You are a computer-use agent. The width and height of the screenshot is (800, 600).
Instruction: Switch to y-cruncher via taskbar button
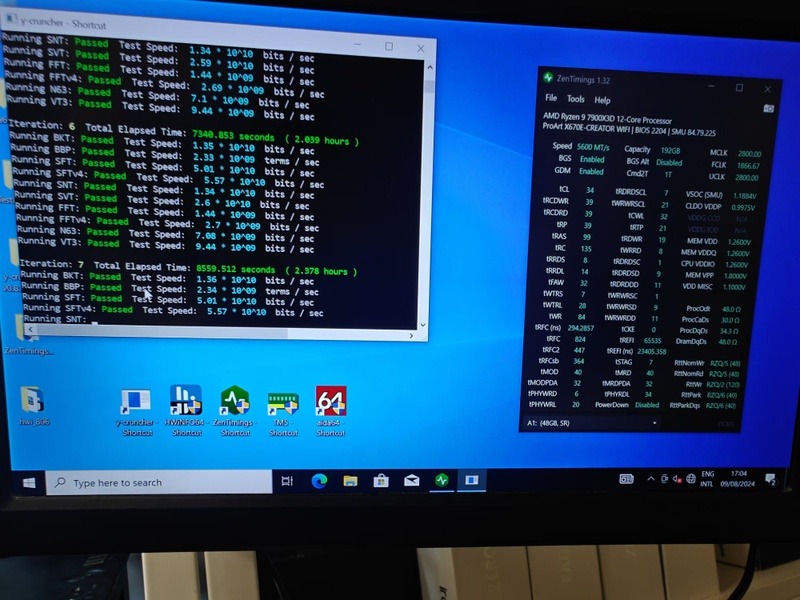(472, 480)
